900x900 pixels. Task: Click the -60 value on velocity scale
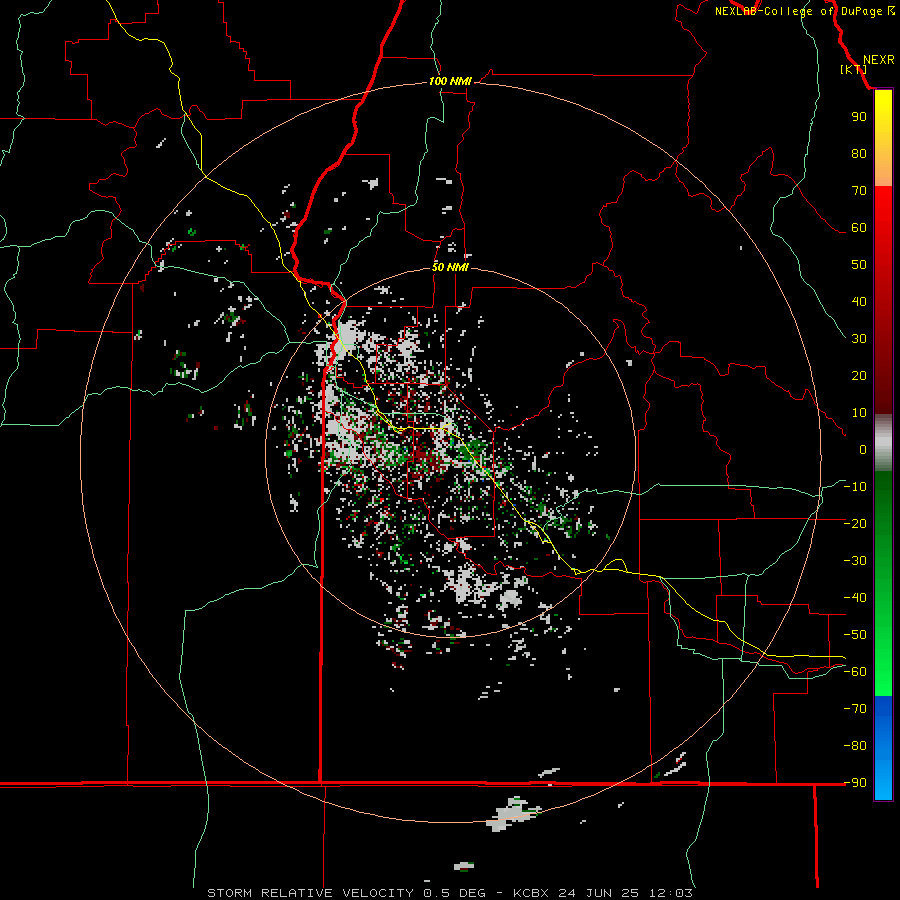coord(855,672)
